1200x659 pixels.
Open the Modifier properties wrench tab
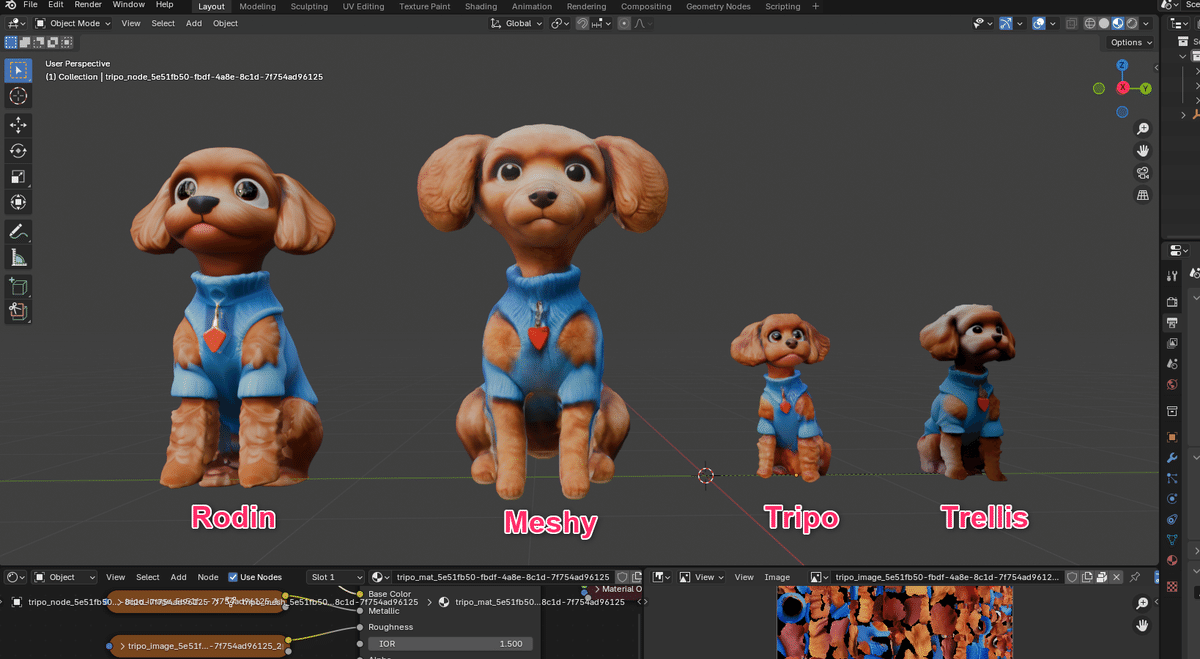(1172, 459)
